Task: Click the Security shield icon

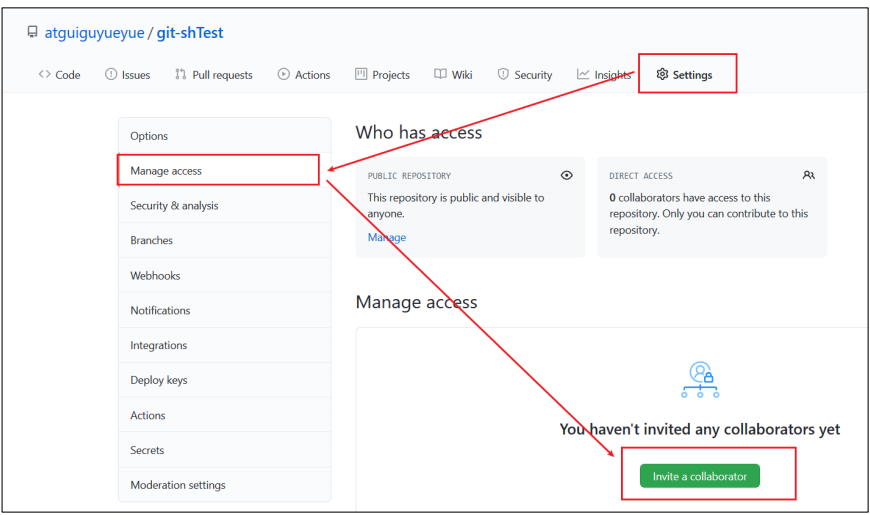Action: point(503,74)
